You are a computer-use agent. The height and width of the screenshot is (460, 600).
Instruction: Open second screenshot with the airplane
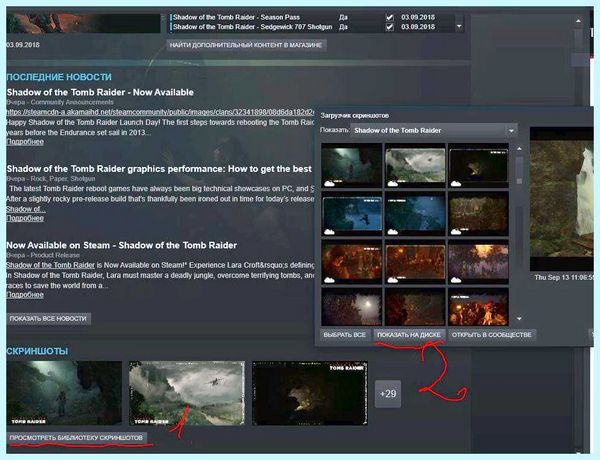click(186, 393)
